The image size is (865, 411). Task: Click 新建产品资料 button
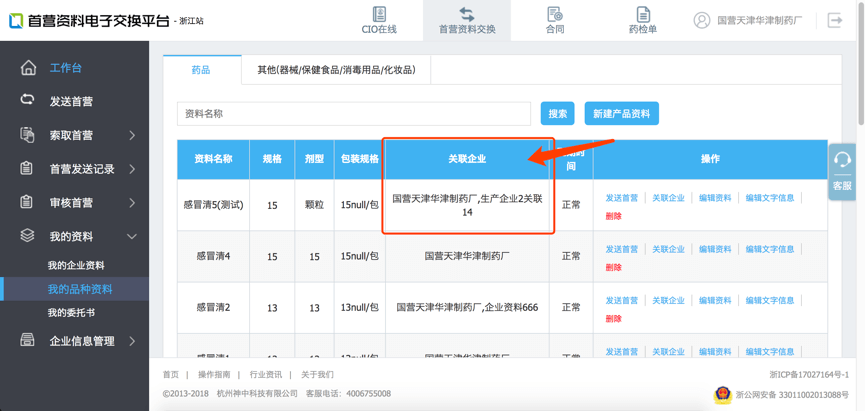click(622, 114)
